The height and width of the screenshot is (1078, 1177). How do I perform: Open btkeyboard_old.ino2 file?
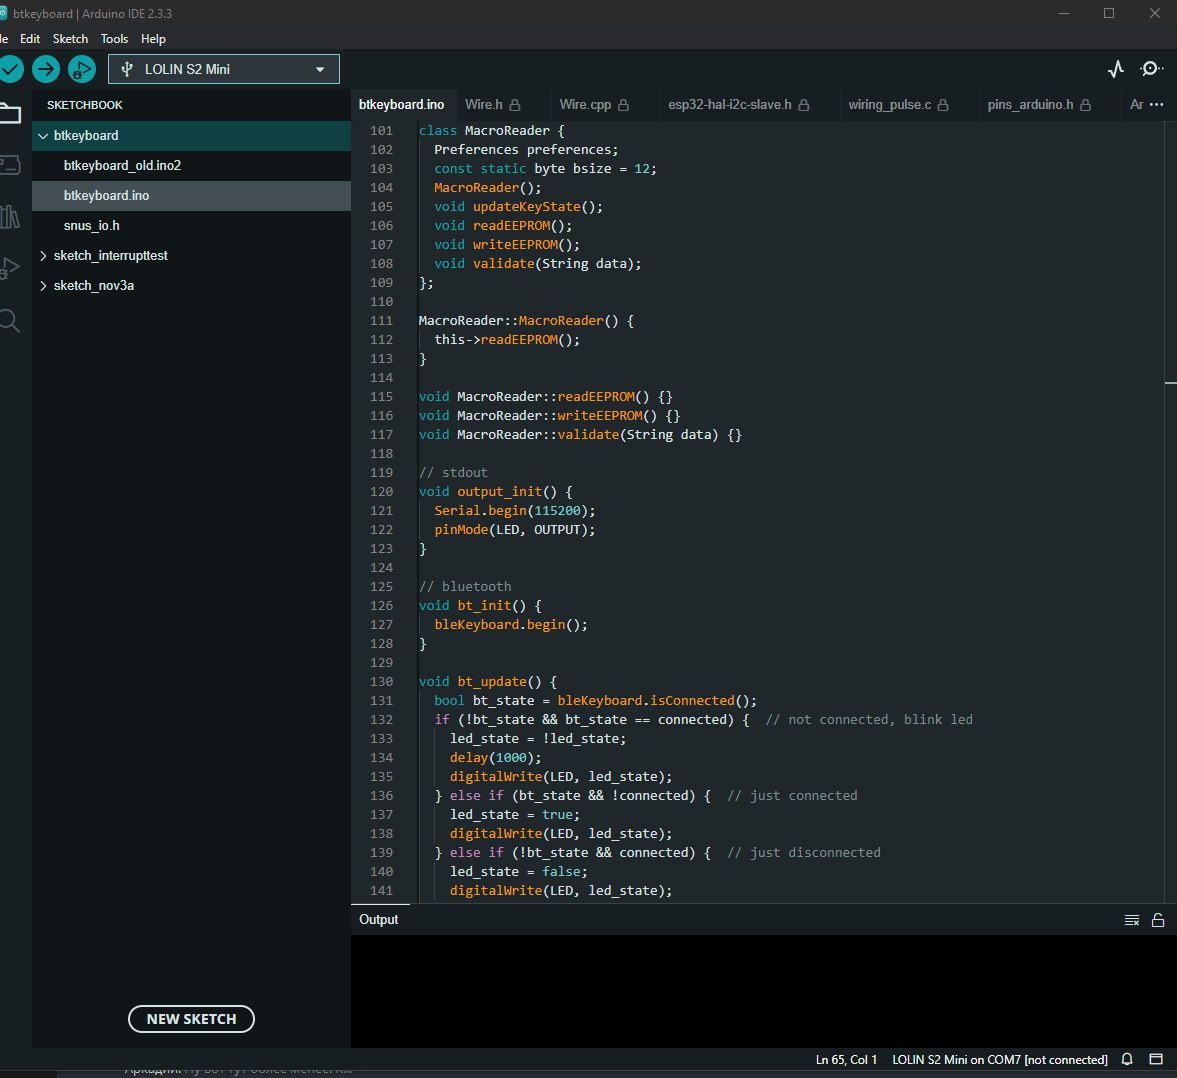pyautogui.click(x=122, y=166)
